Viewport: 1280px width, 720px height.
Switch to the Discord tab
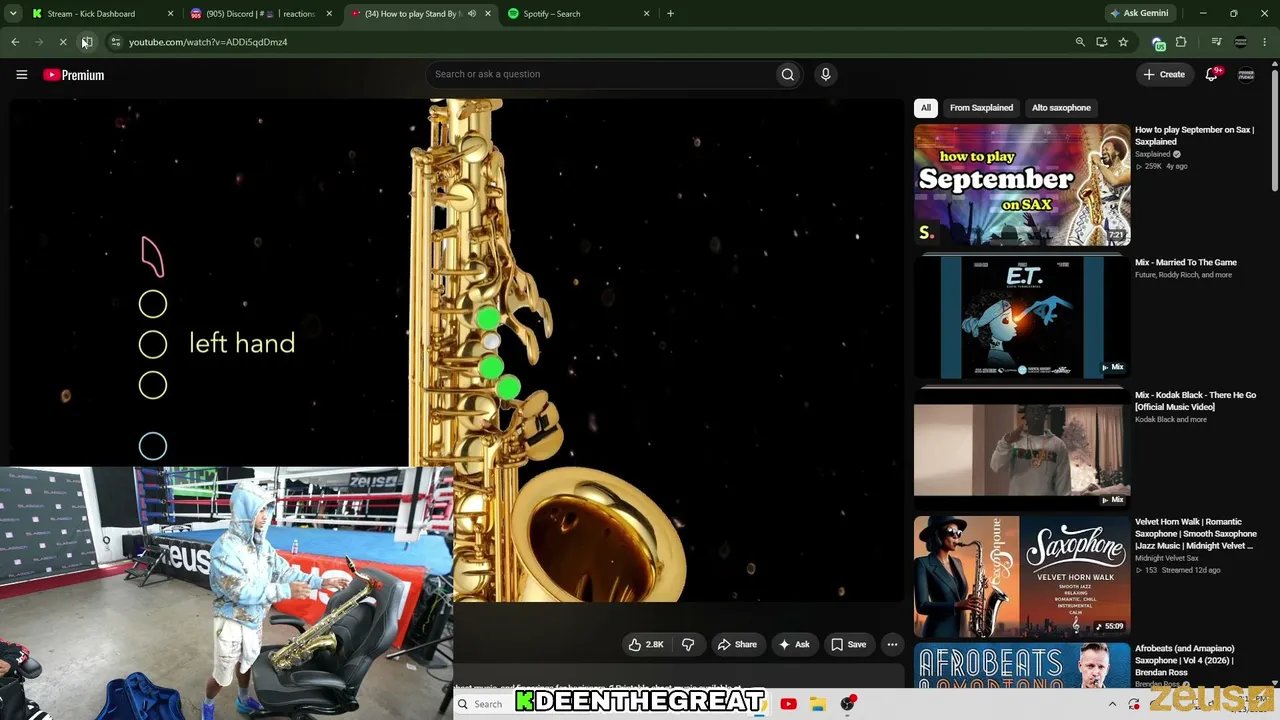[262, 14]
